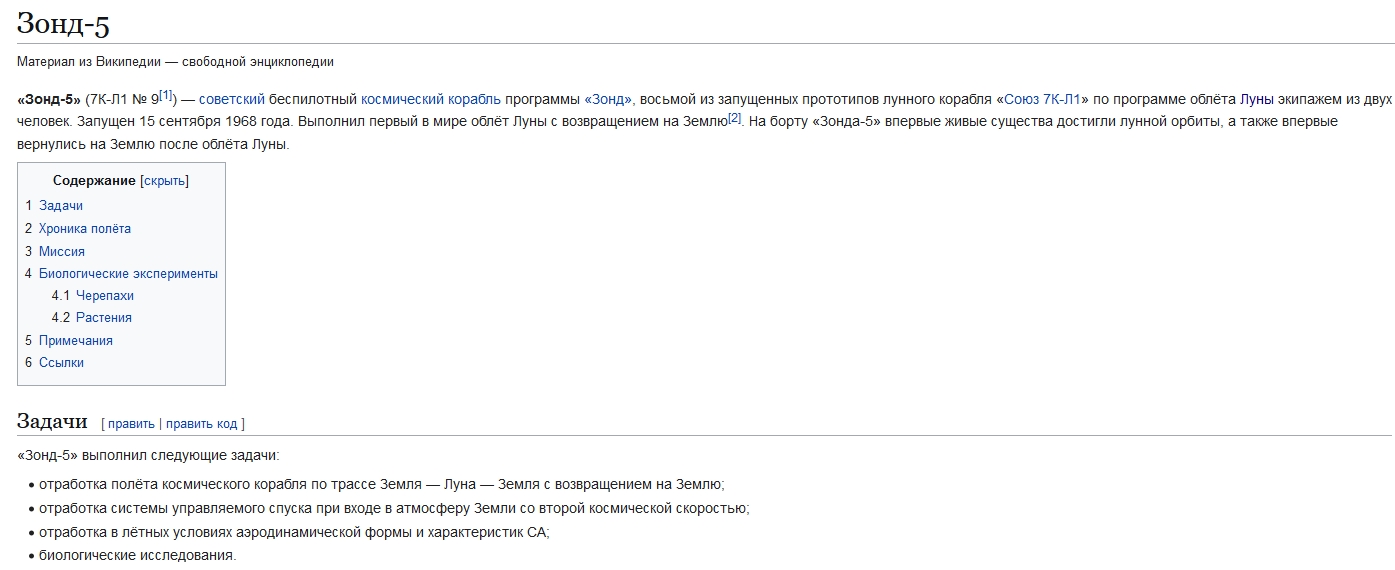Open footnote reference [1]
The height and width of the screenshot is (570, 1395).
click(x=166, y=95)
